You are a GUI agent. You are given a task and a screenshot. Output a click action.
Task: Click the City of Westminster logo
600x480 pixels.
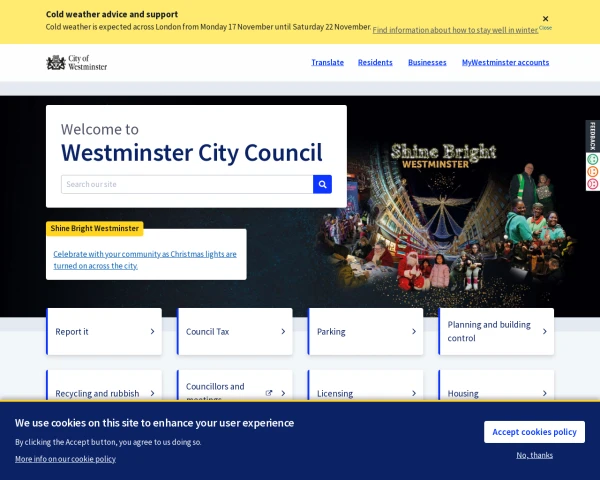pyautogui.click(x=77, y=63)
